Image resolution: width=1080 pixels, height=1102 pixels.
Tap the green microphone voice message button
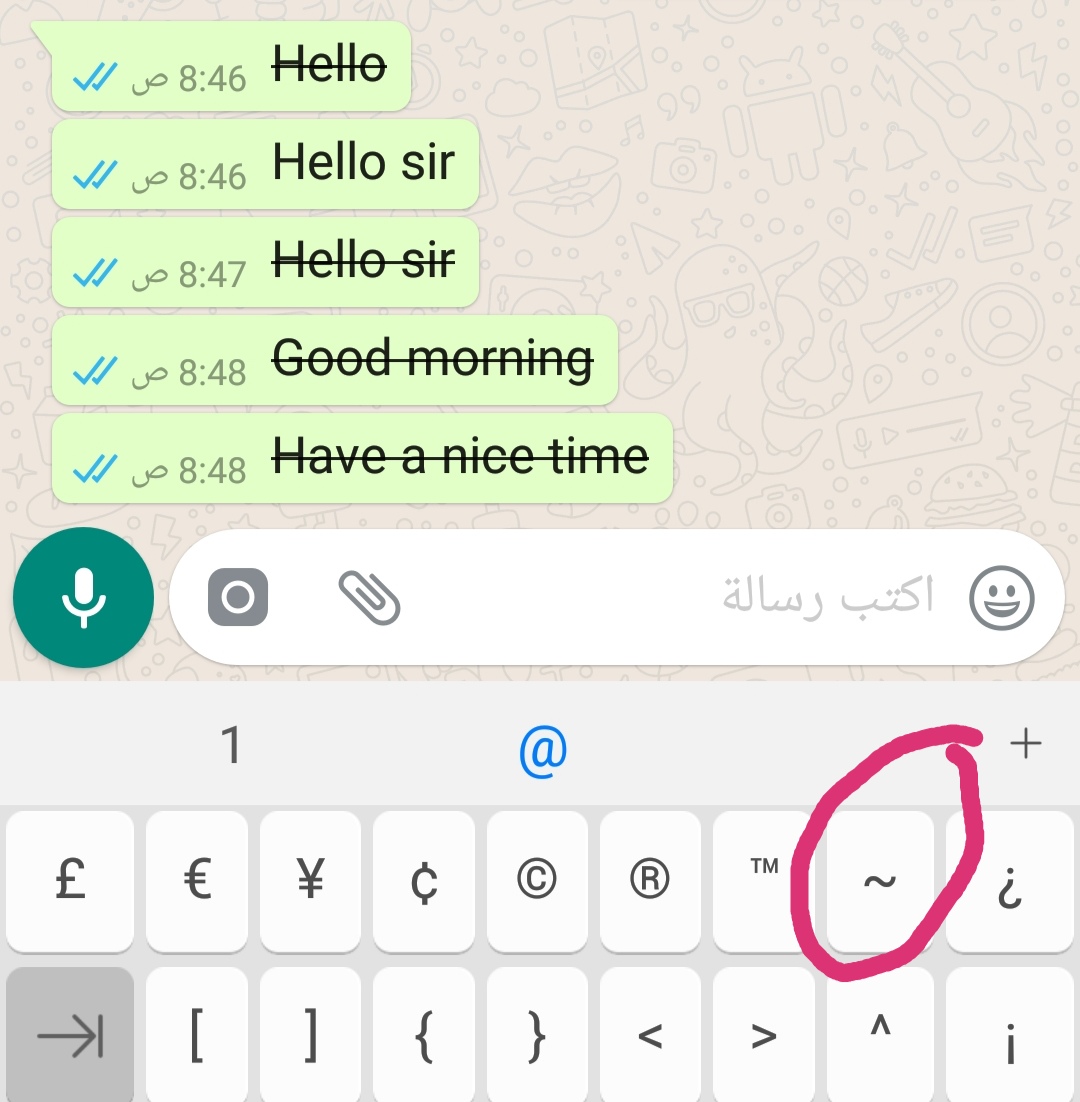83,597
